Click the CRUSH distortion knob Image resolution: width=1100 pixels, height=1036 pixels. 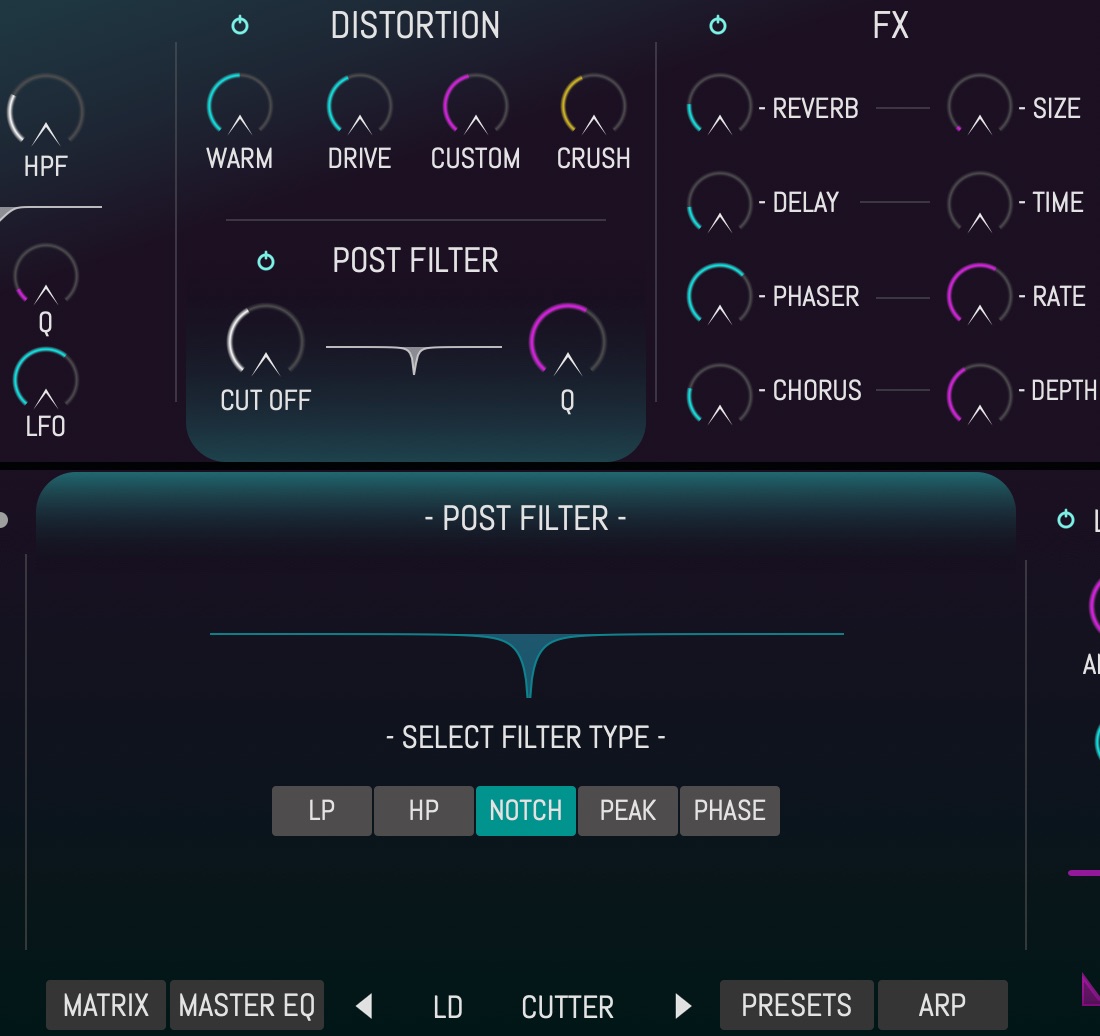pyautogui.click(x=593, y=106)
